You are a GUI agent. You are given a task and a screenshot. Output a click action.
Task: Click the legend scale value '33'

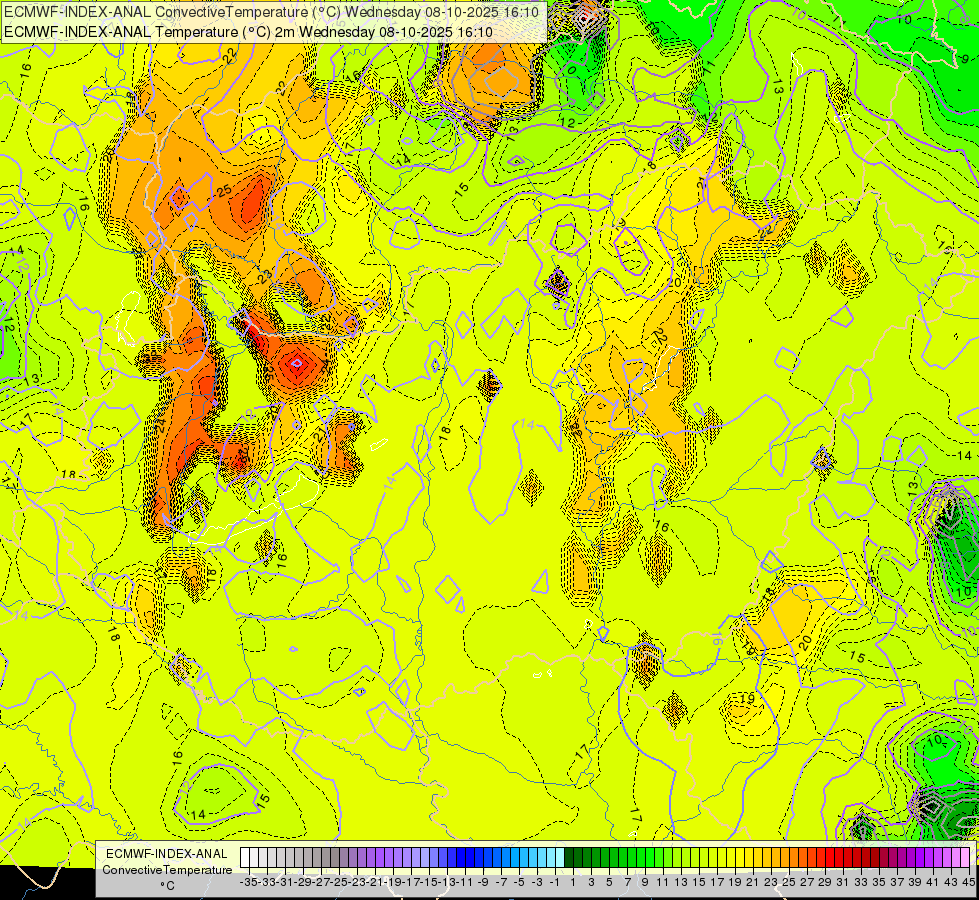(x=861, y=883)
